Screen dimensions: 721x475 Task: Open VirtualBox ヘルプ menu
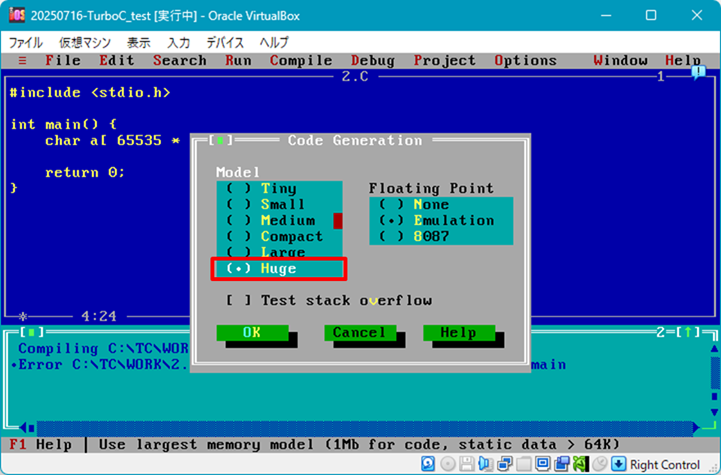(x=274, y=42)
